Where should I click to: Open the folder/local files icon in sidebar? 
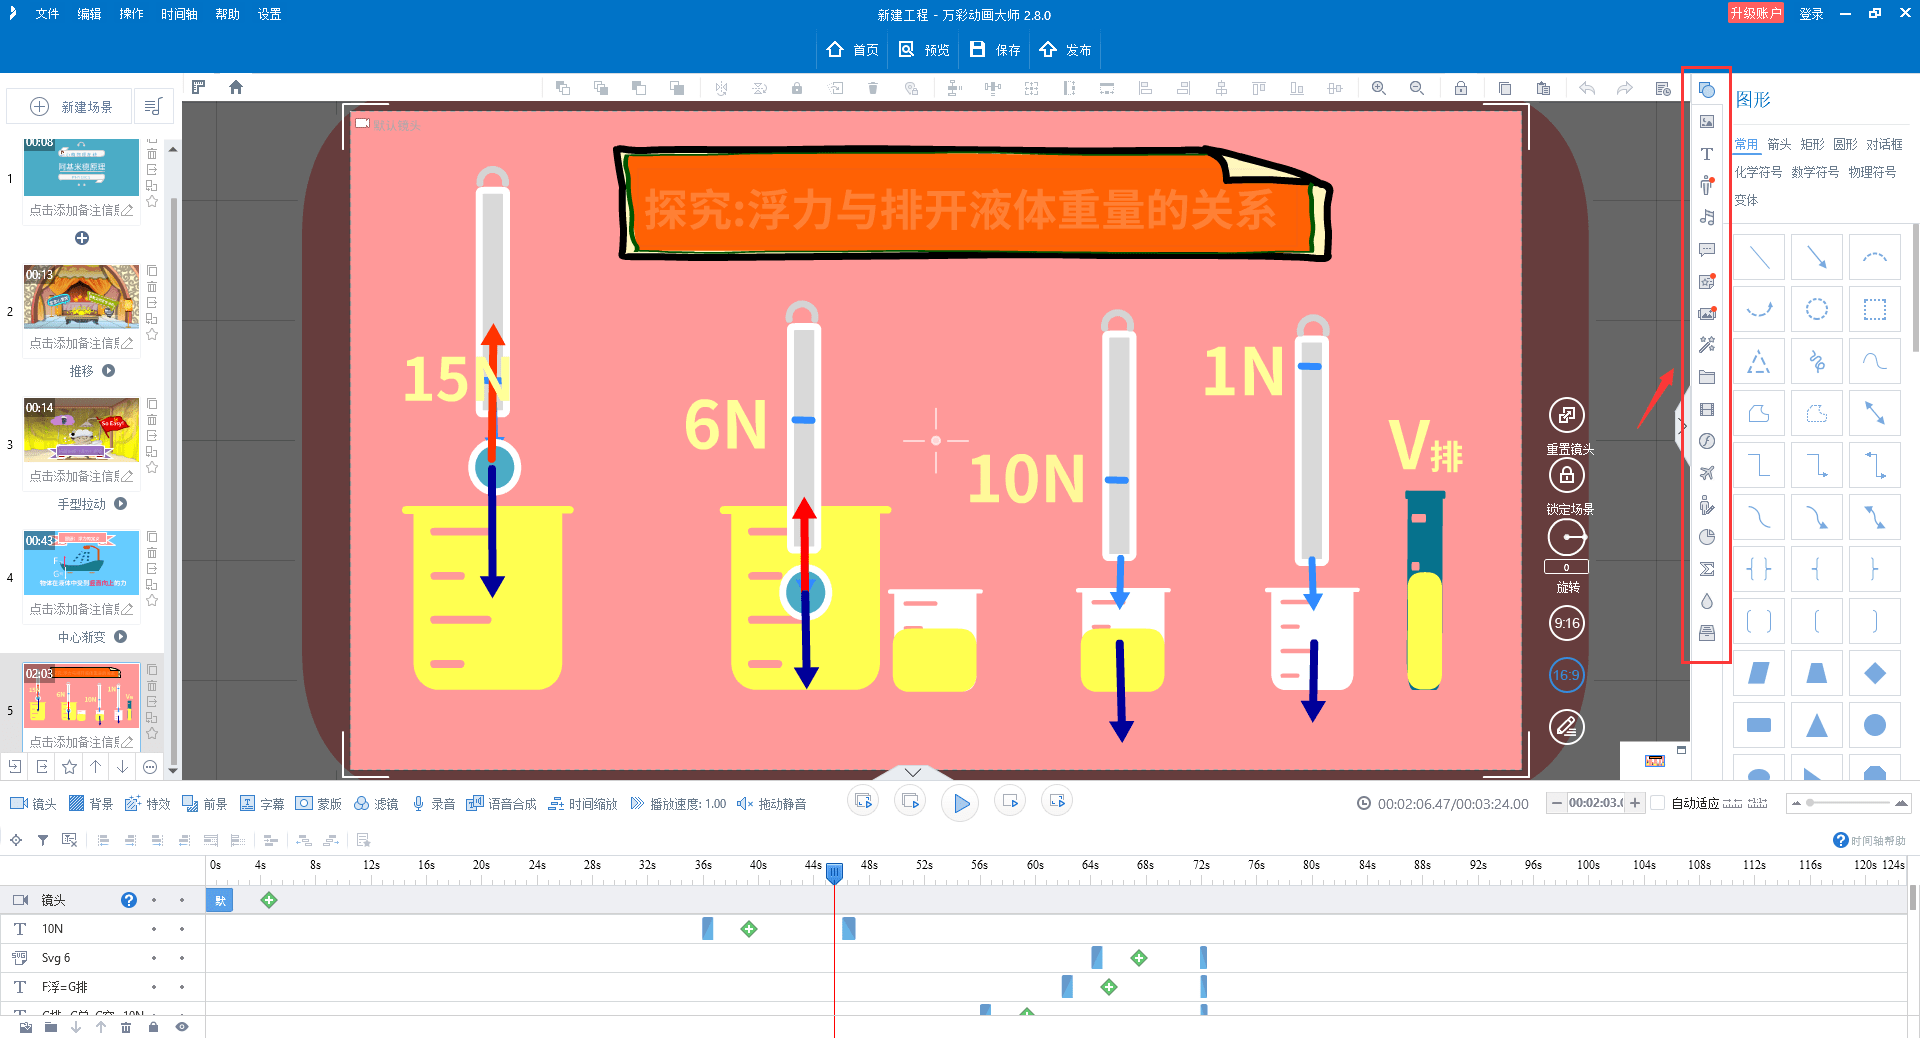coord(1707,377)
